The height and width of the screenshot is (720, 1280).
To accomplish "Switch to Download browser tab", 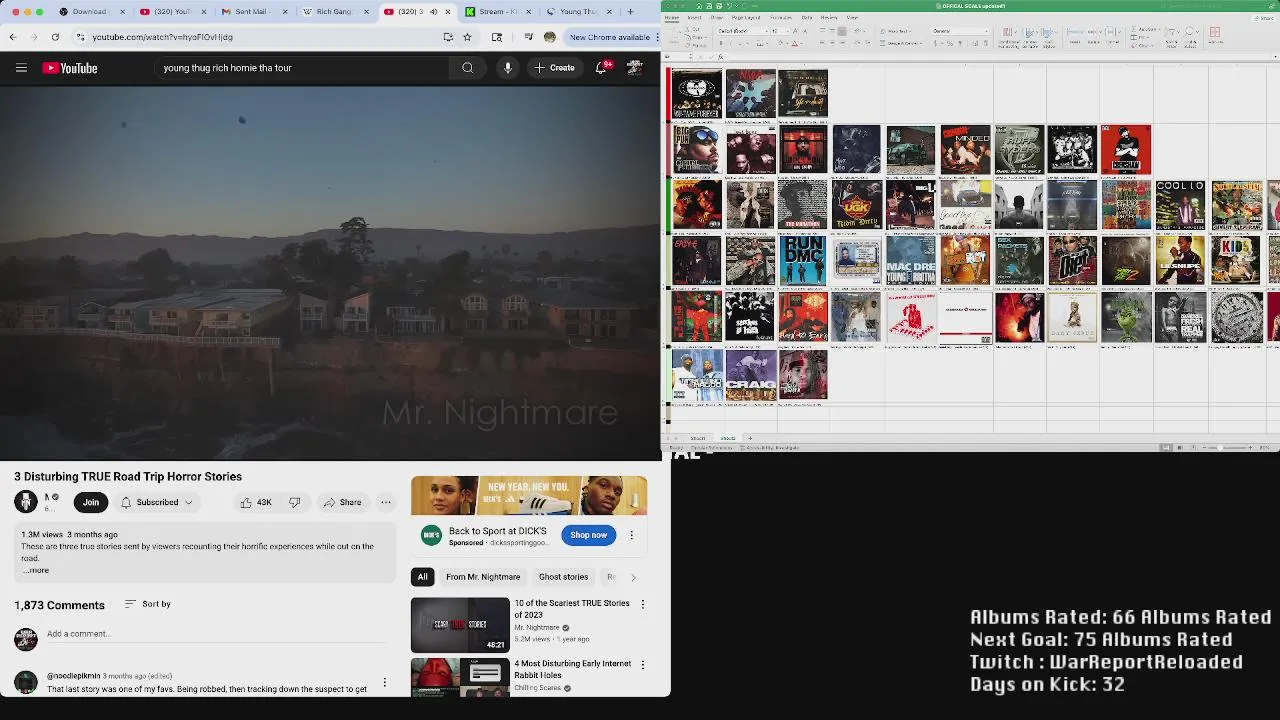I will tap(89, 12).
